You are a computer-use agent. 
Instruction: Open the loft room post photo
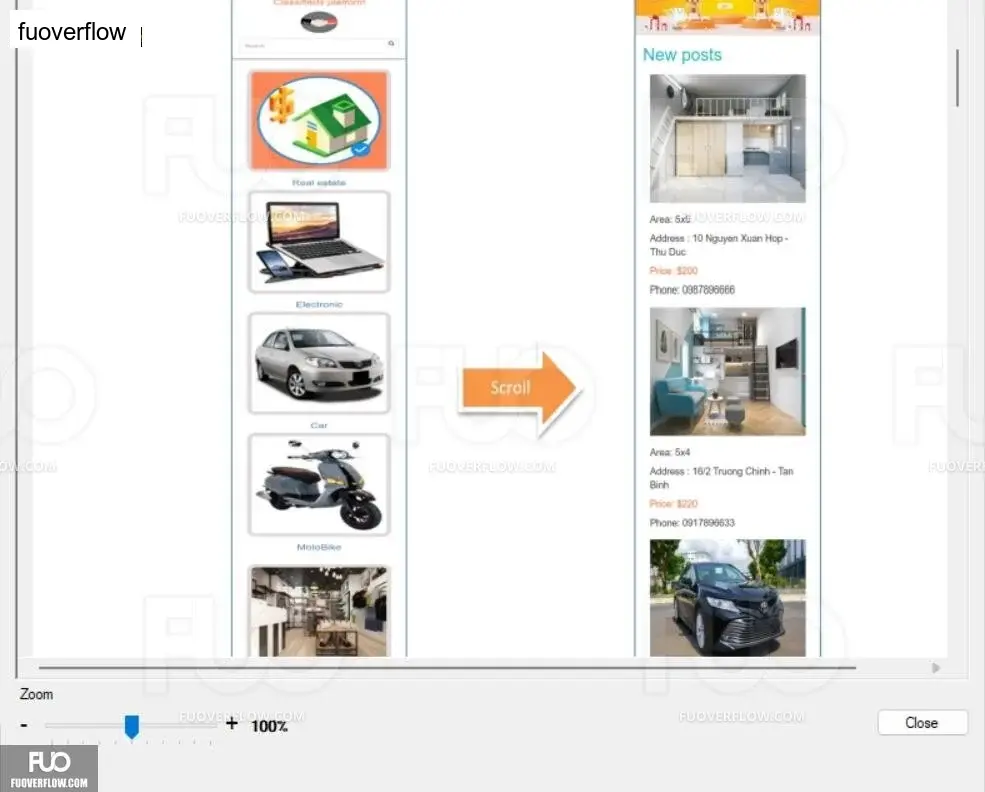coord(727,138)
